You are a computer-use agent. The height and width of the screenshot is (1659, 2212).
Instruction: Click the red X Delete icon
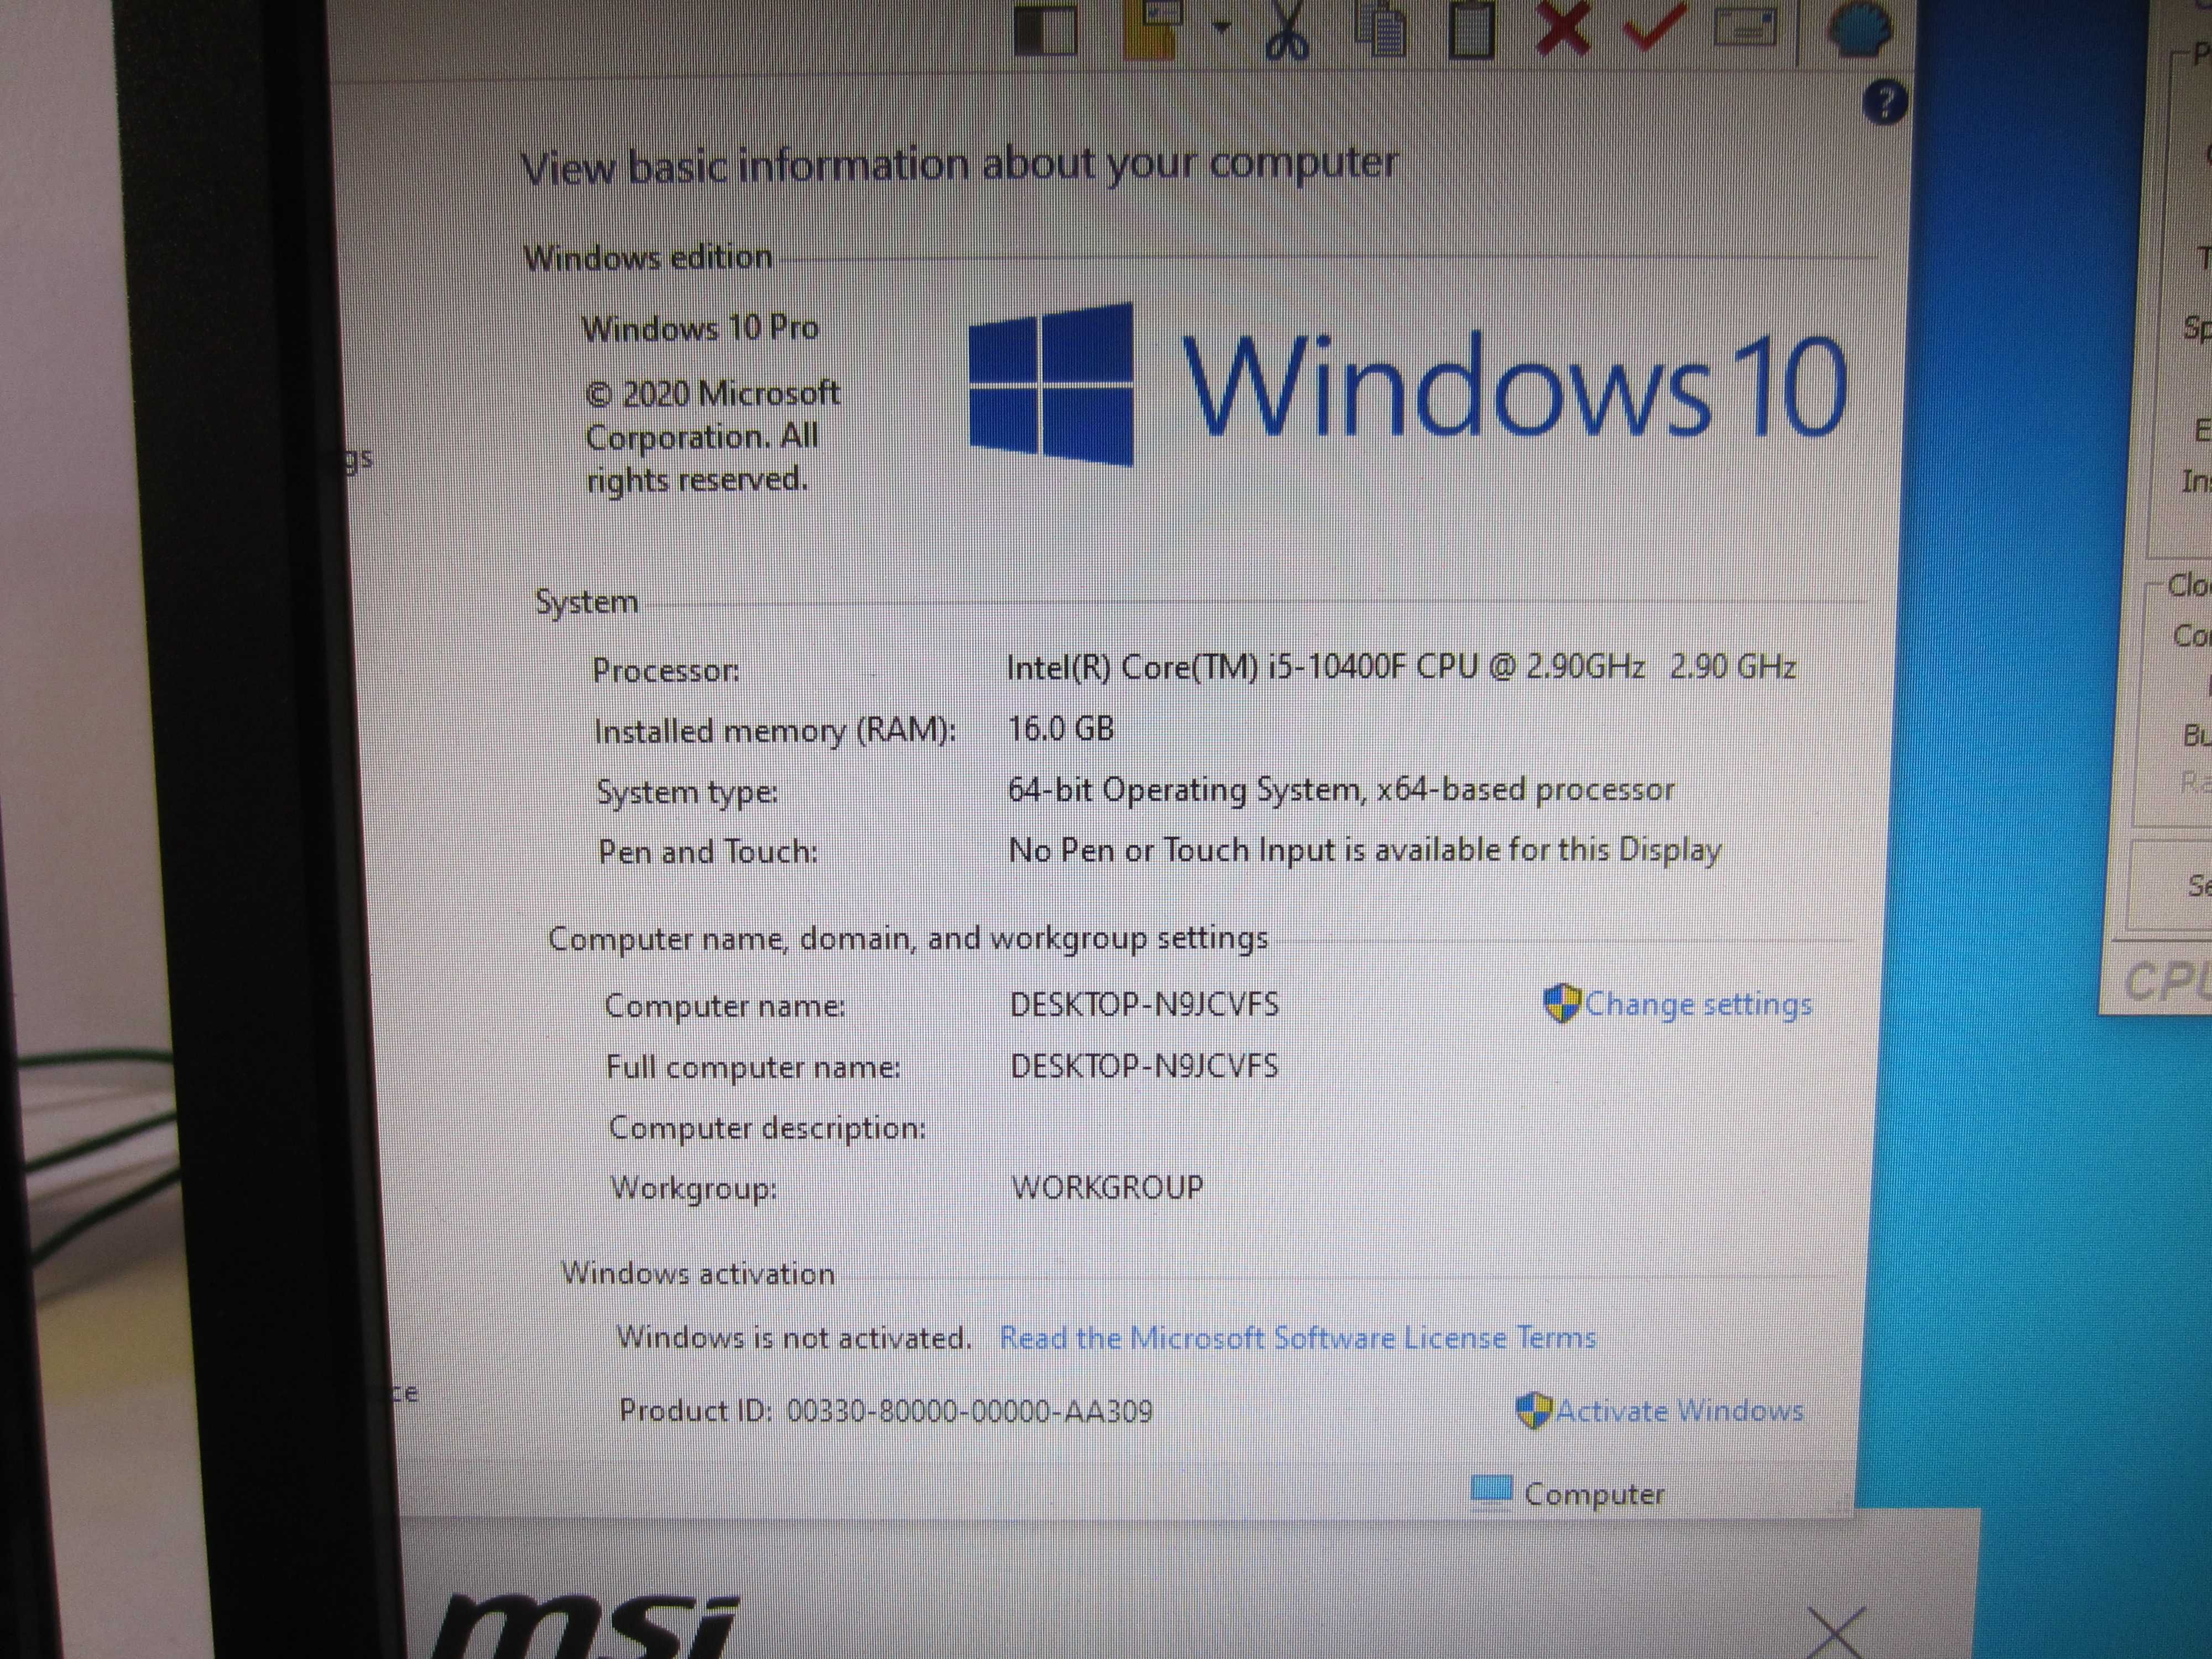click(x=1563, y=28)
